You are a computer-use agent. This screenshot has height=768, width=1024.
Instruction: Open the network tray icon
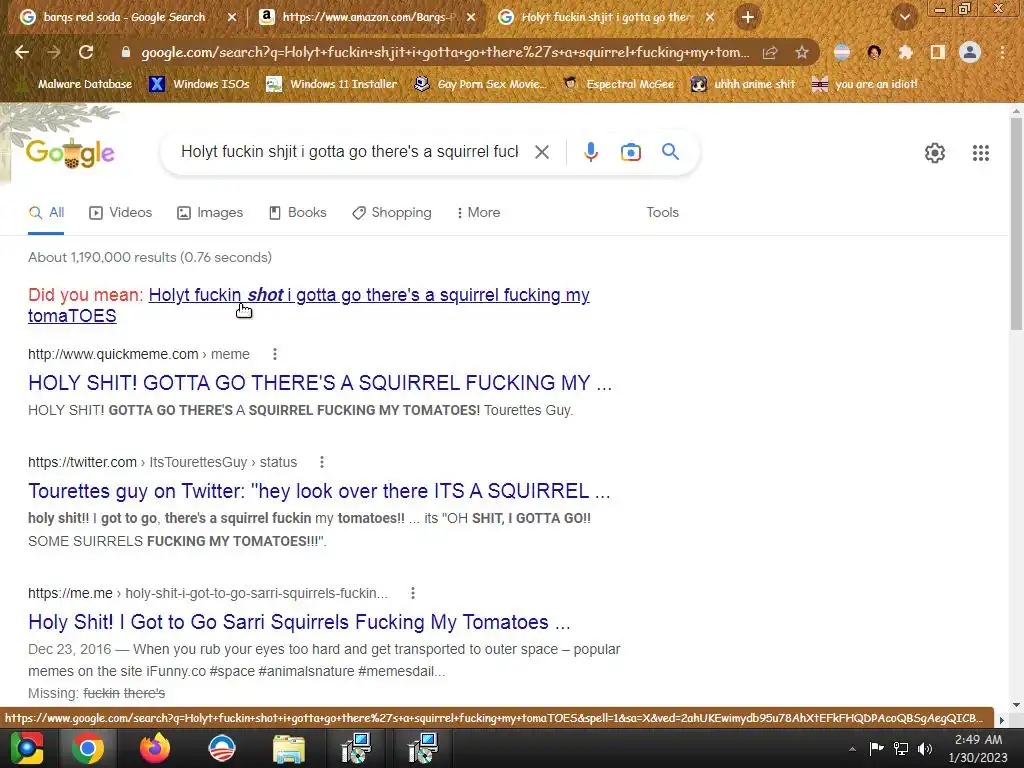coord(901,748)
